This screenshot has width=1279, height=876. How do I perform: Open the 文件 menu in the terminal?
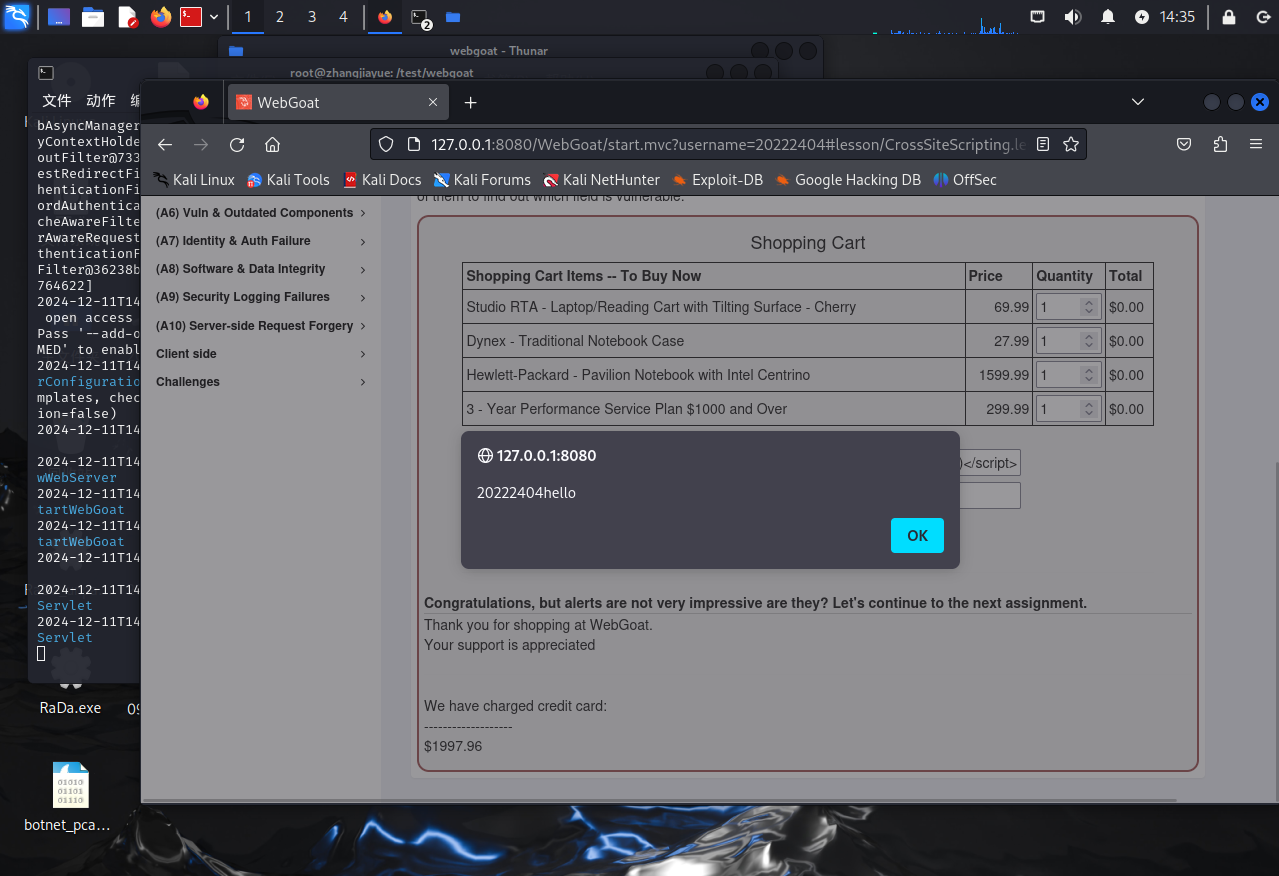57,101
